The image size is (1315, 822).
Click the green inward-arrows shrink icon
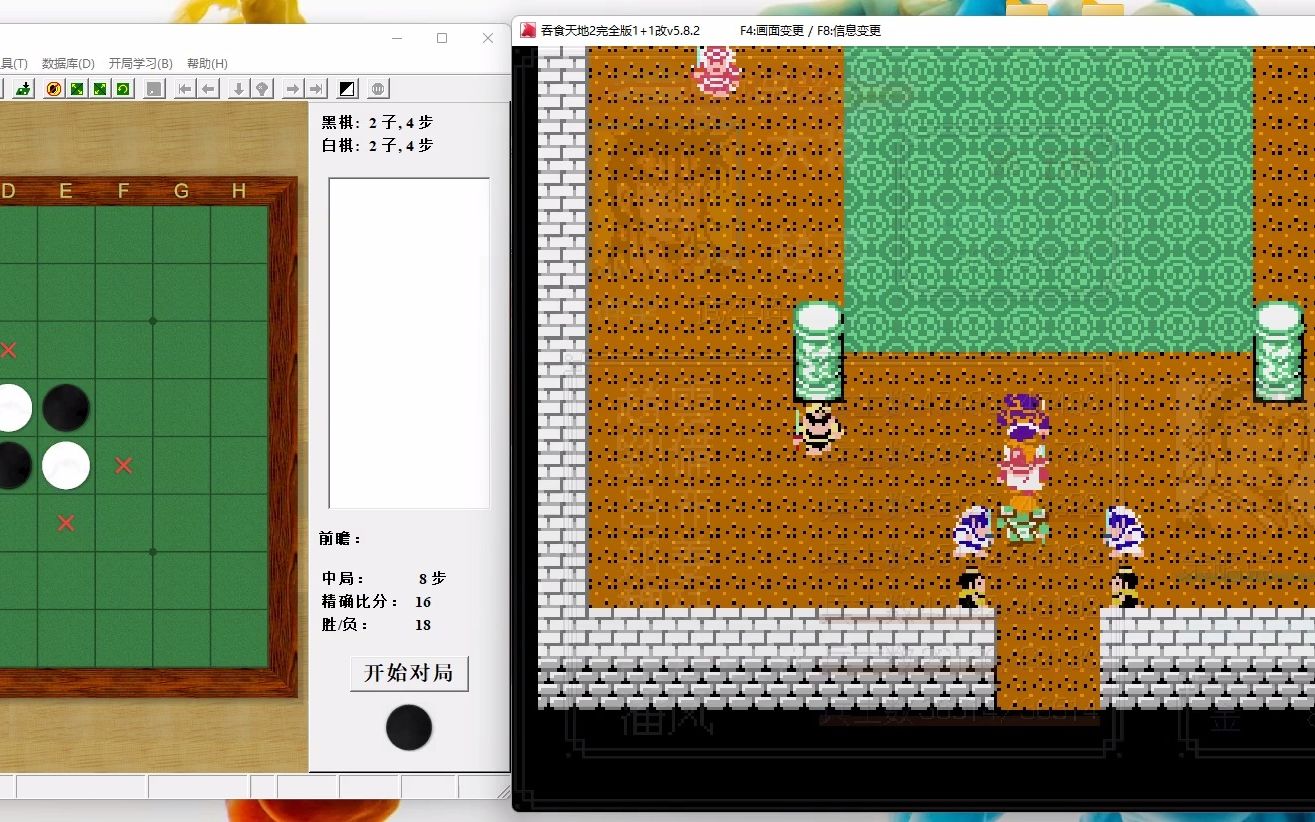click(76, 89)
